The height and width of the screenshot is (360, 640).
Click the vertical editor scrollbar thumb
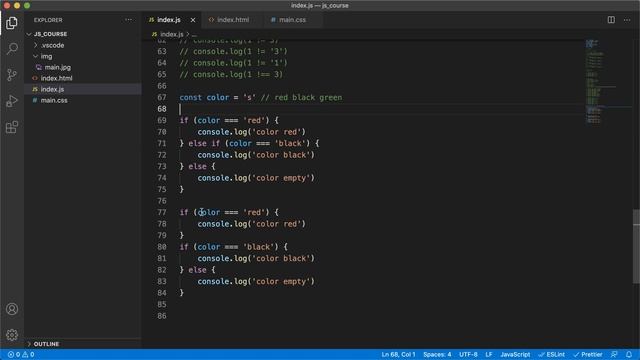coord(636,246)
